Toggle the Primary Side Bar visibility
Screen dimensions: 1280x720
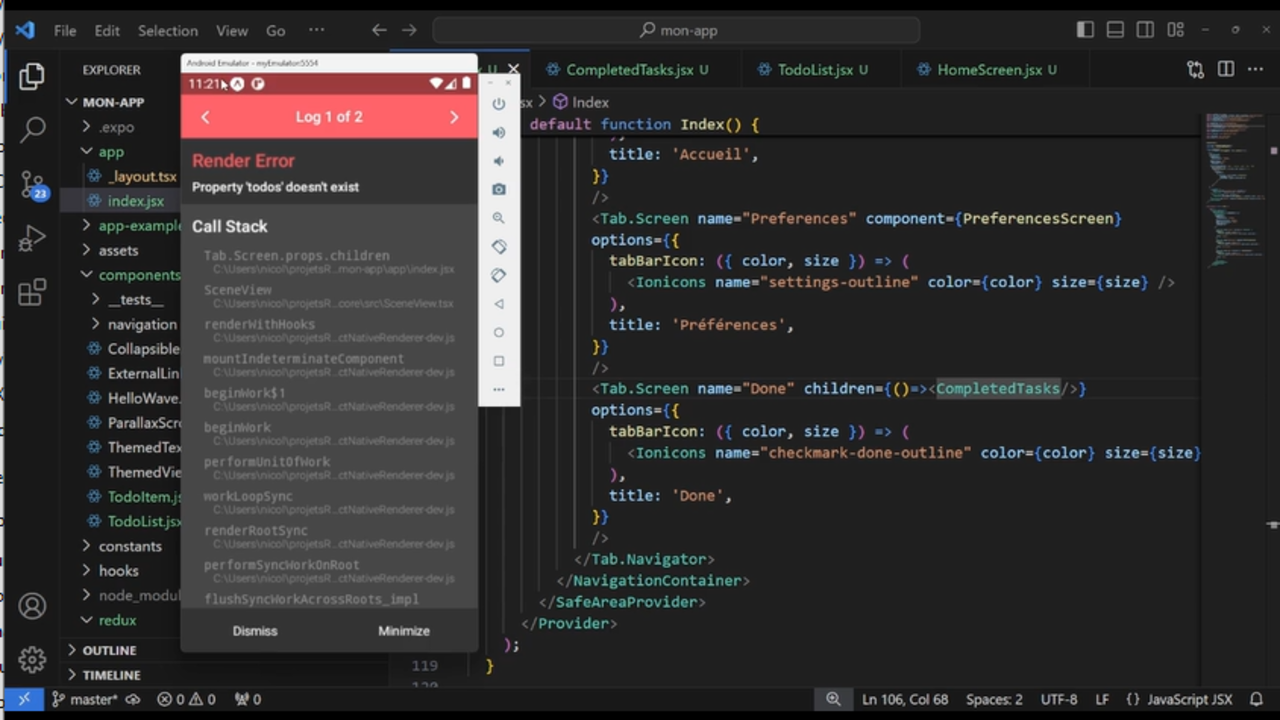click(1085, 30)
